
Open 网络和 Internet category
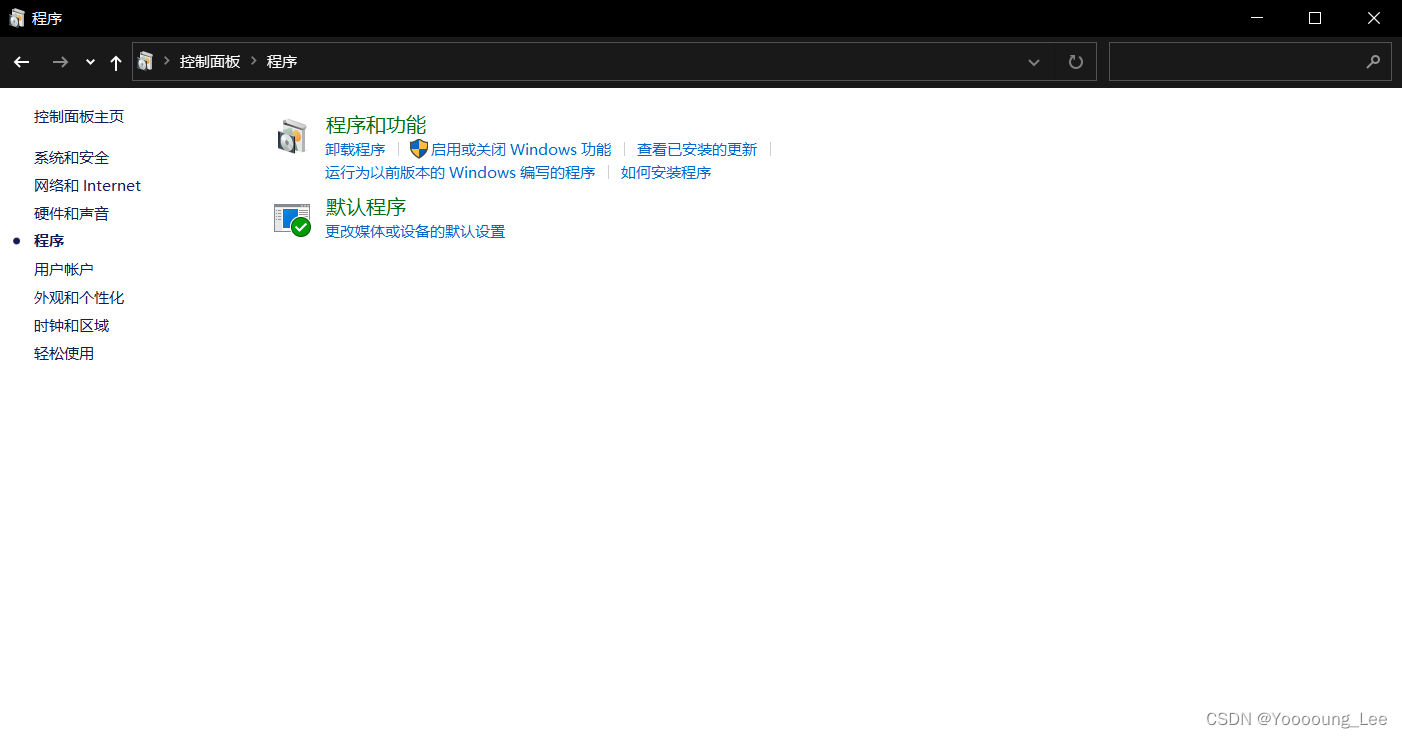click(88, 185)
